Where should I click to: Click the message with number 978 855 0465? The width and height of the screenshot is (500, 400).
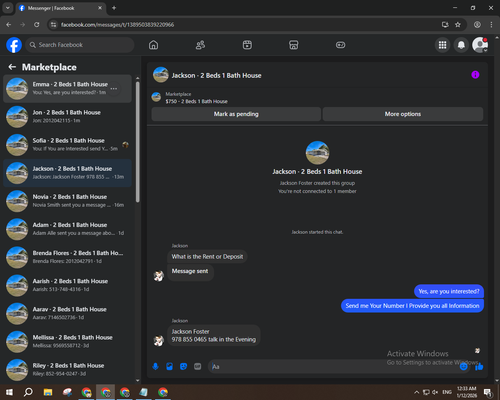tap(214, 335)
